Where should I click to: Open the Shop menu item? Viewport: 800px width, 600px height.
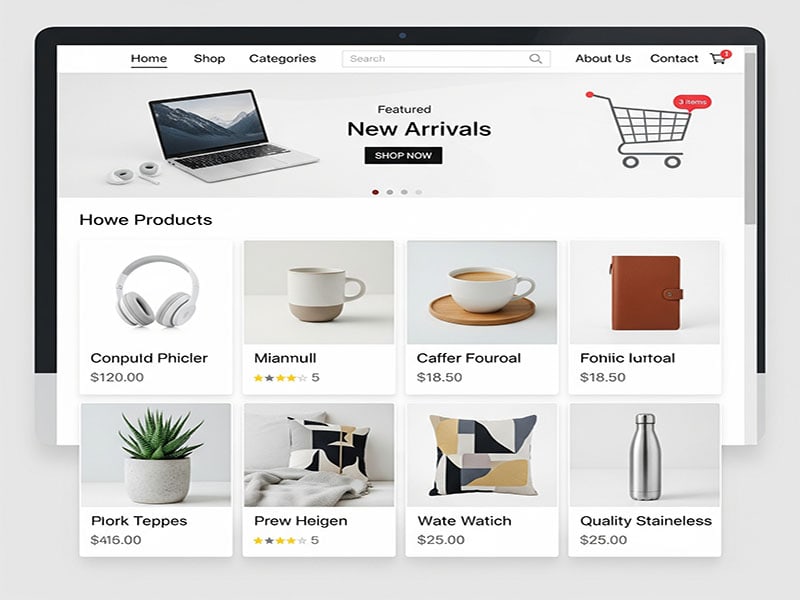[209, 59]
